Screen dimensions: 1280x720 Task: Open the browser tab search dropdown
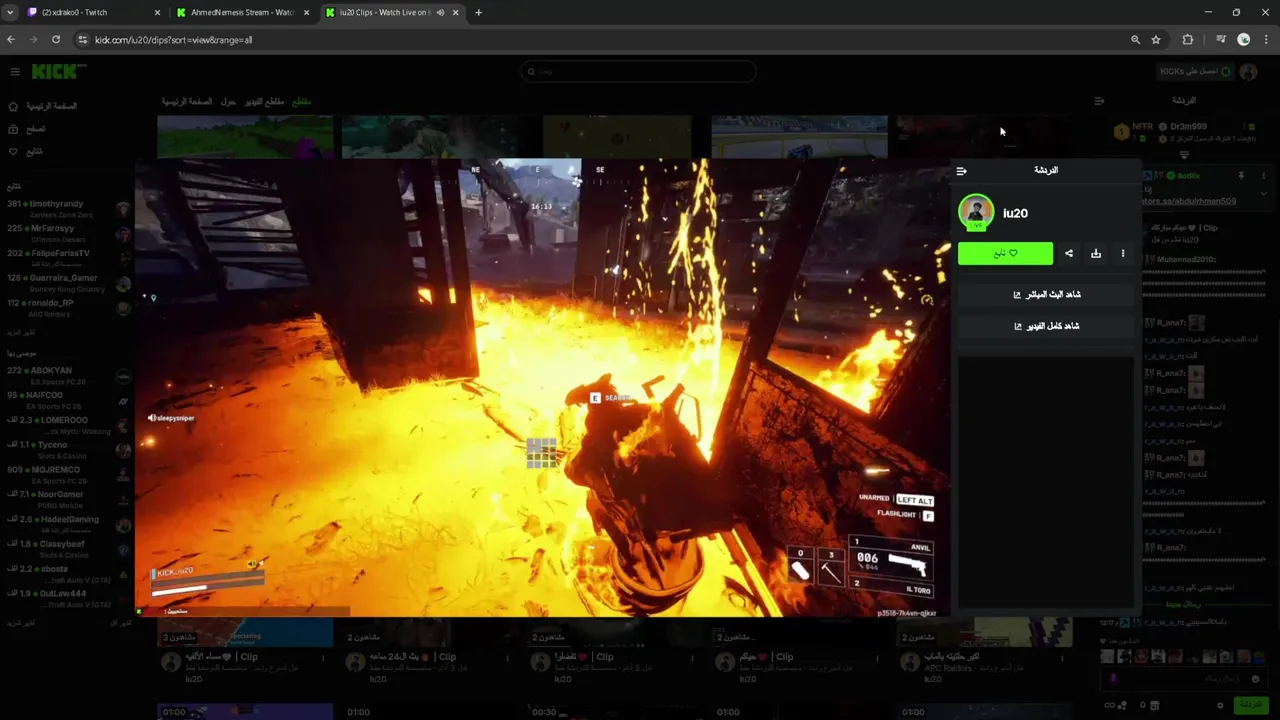10,13
